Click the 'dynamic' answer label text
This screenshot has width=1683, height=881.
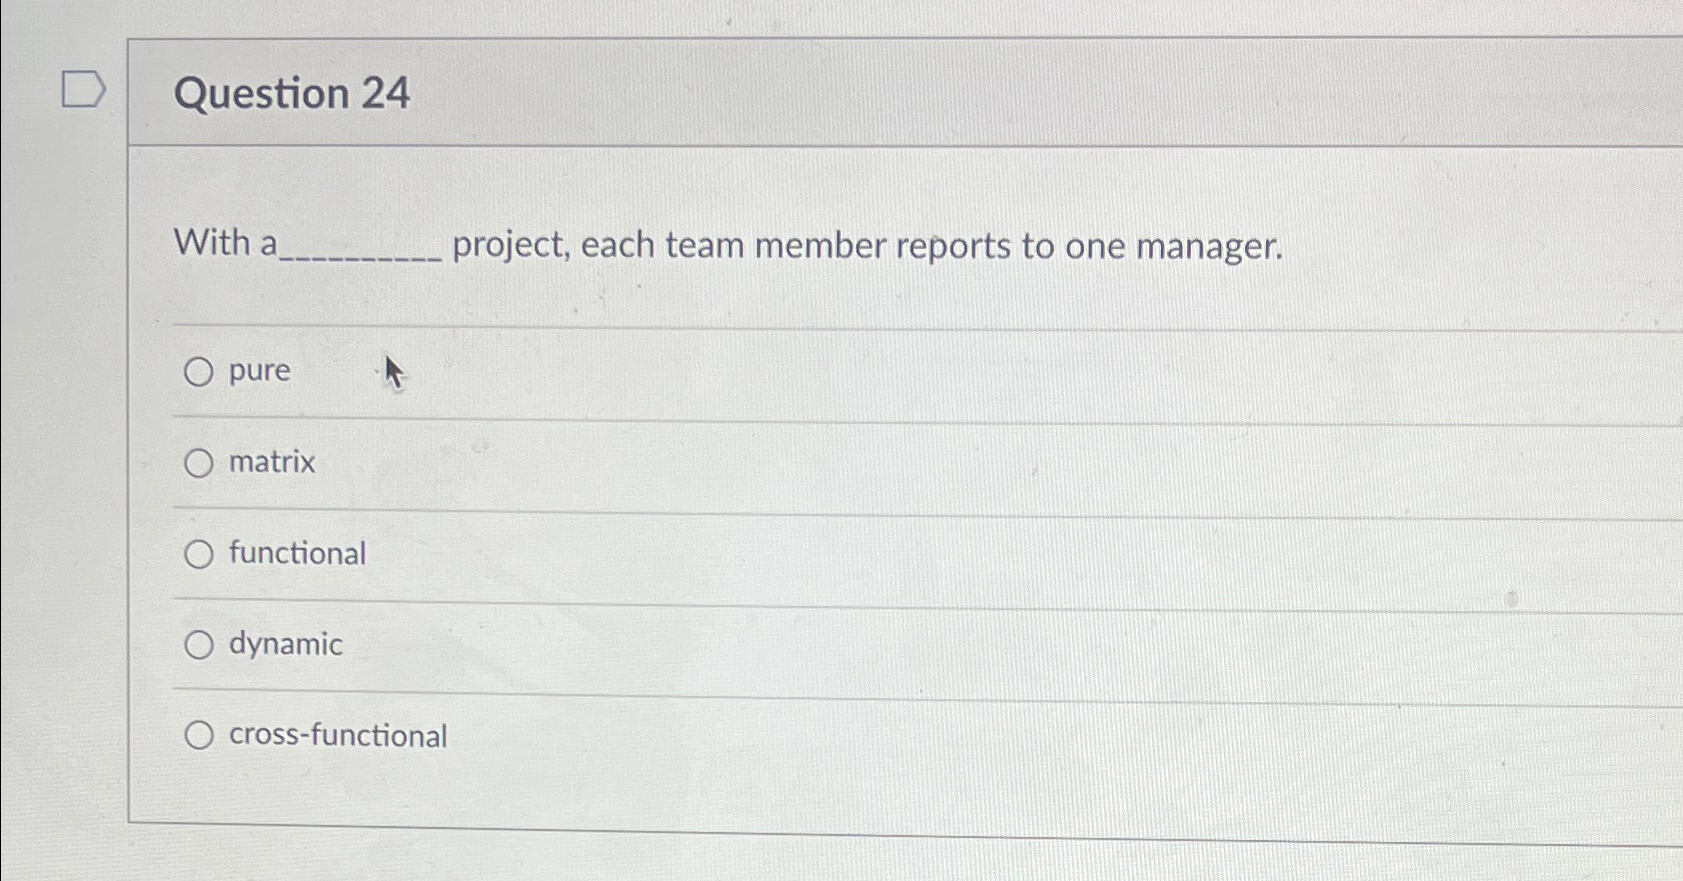(x=284, y=644)
